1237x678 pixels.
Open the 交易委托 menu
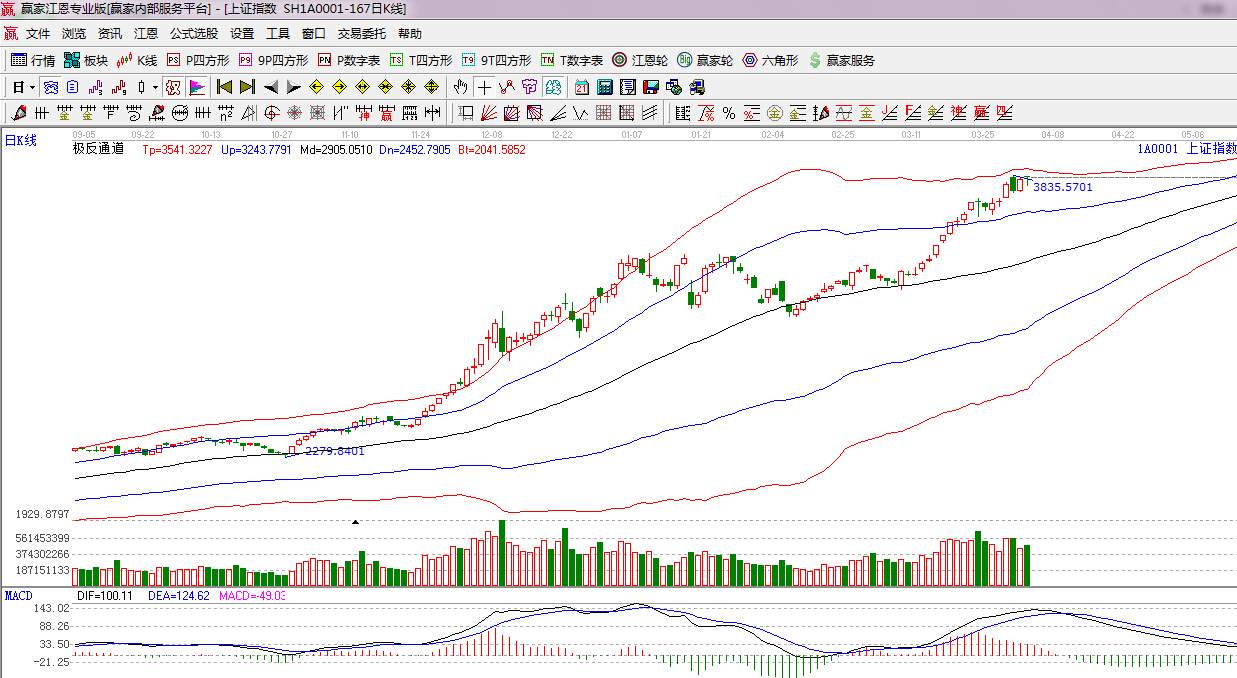[x=361, y=33]
